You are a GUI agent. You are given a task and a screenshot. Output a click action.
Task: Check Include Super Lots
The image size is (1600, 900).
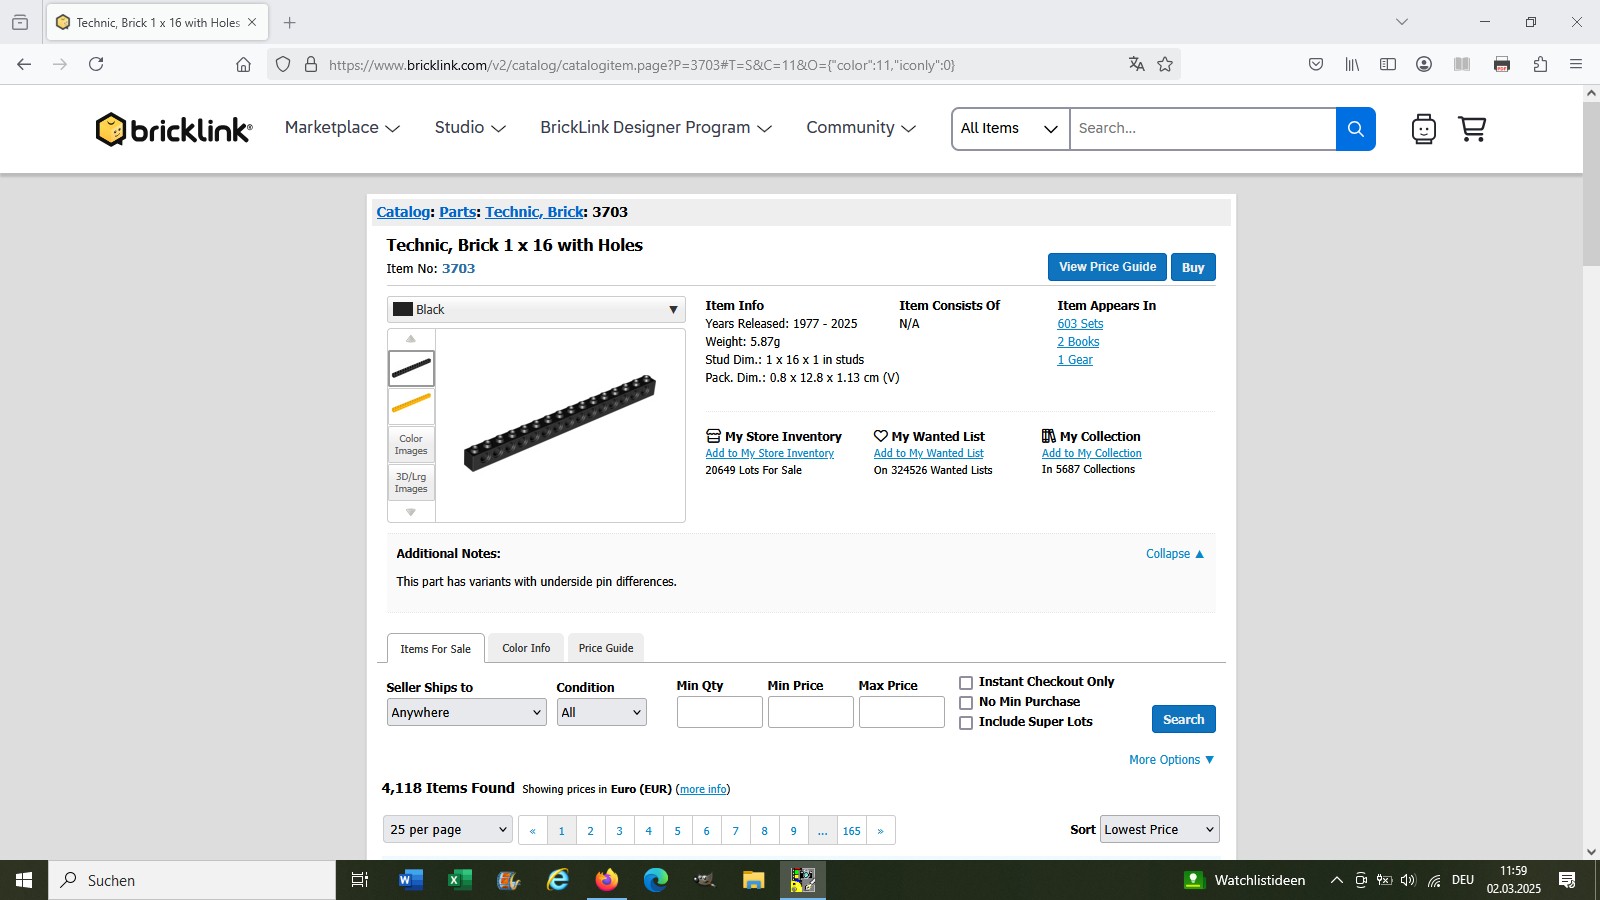tap(966, 723)
